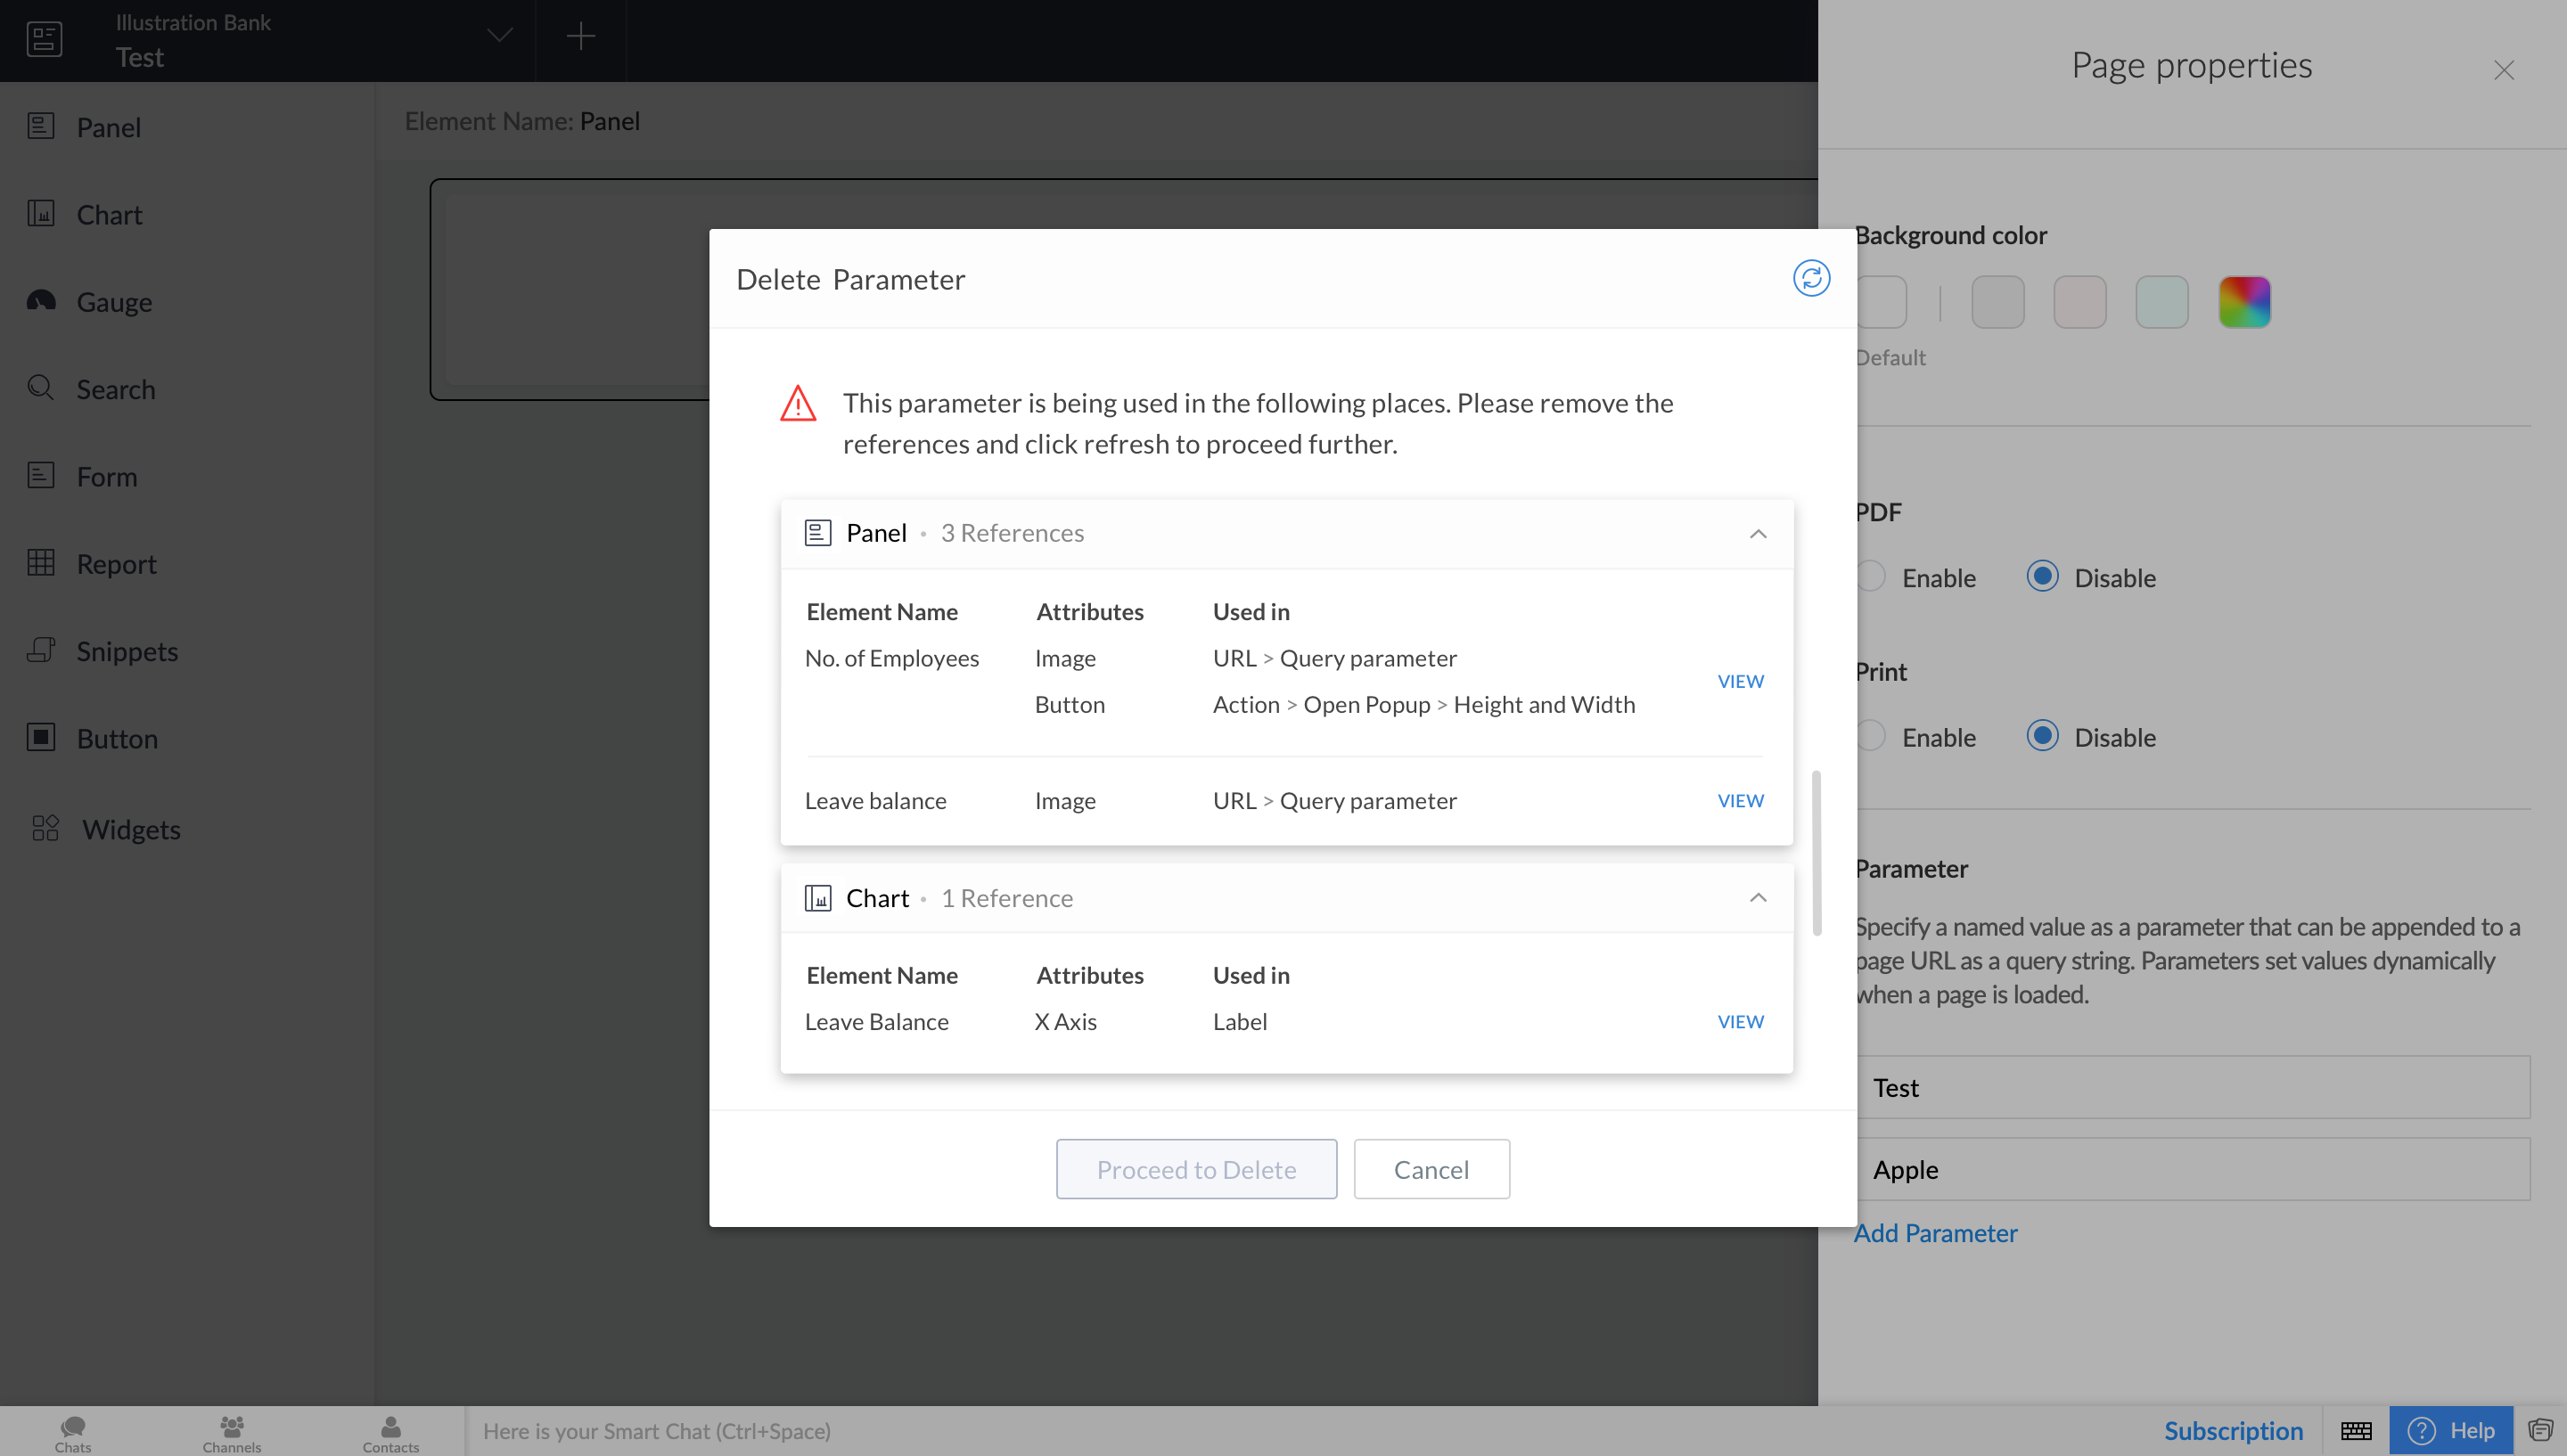Pick the rainbow custom color swatch
Image resolution: width=2567 pixels, height=1456 pixels.
[2244, 302]
